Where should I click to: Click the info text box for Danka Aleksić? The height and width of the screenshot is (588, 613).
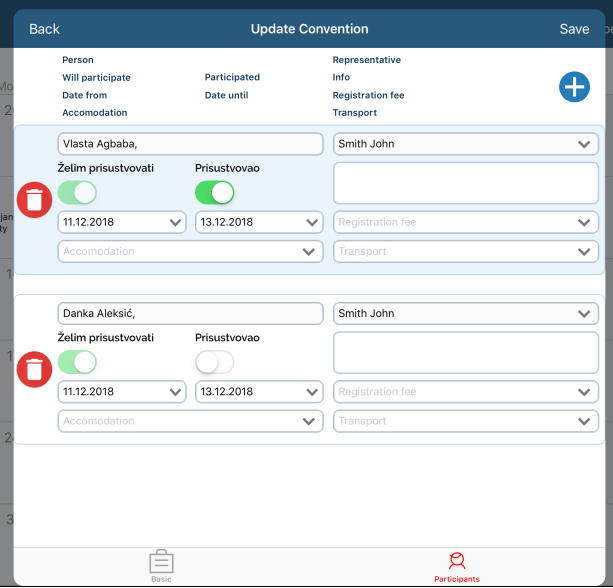point(465,353)
